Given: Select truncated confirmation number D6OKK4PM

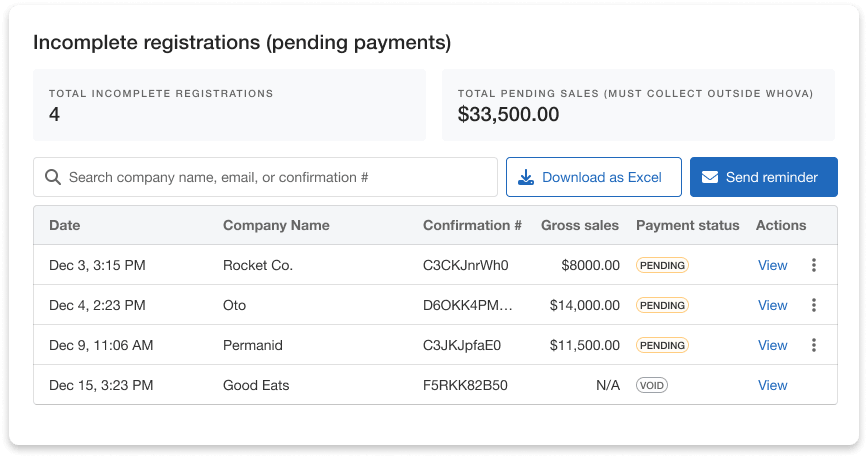Looking at the screenshot, I should click(x=468, y=305).
